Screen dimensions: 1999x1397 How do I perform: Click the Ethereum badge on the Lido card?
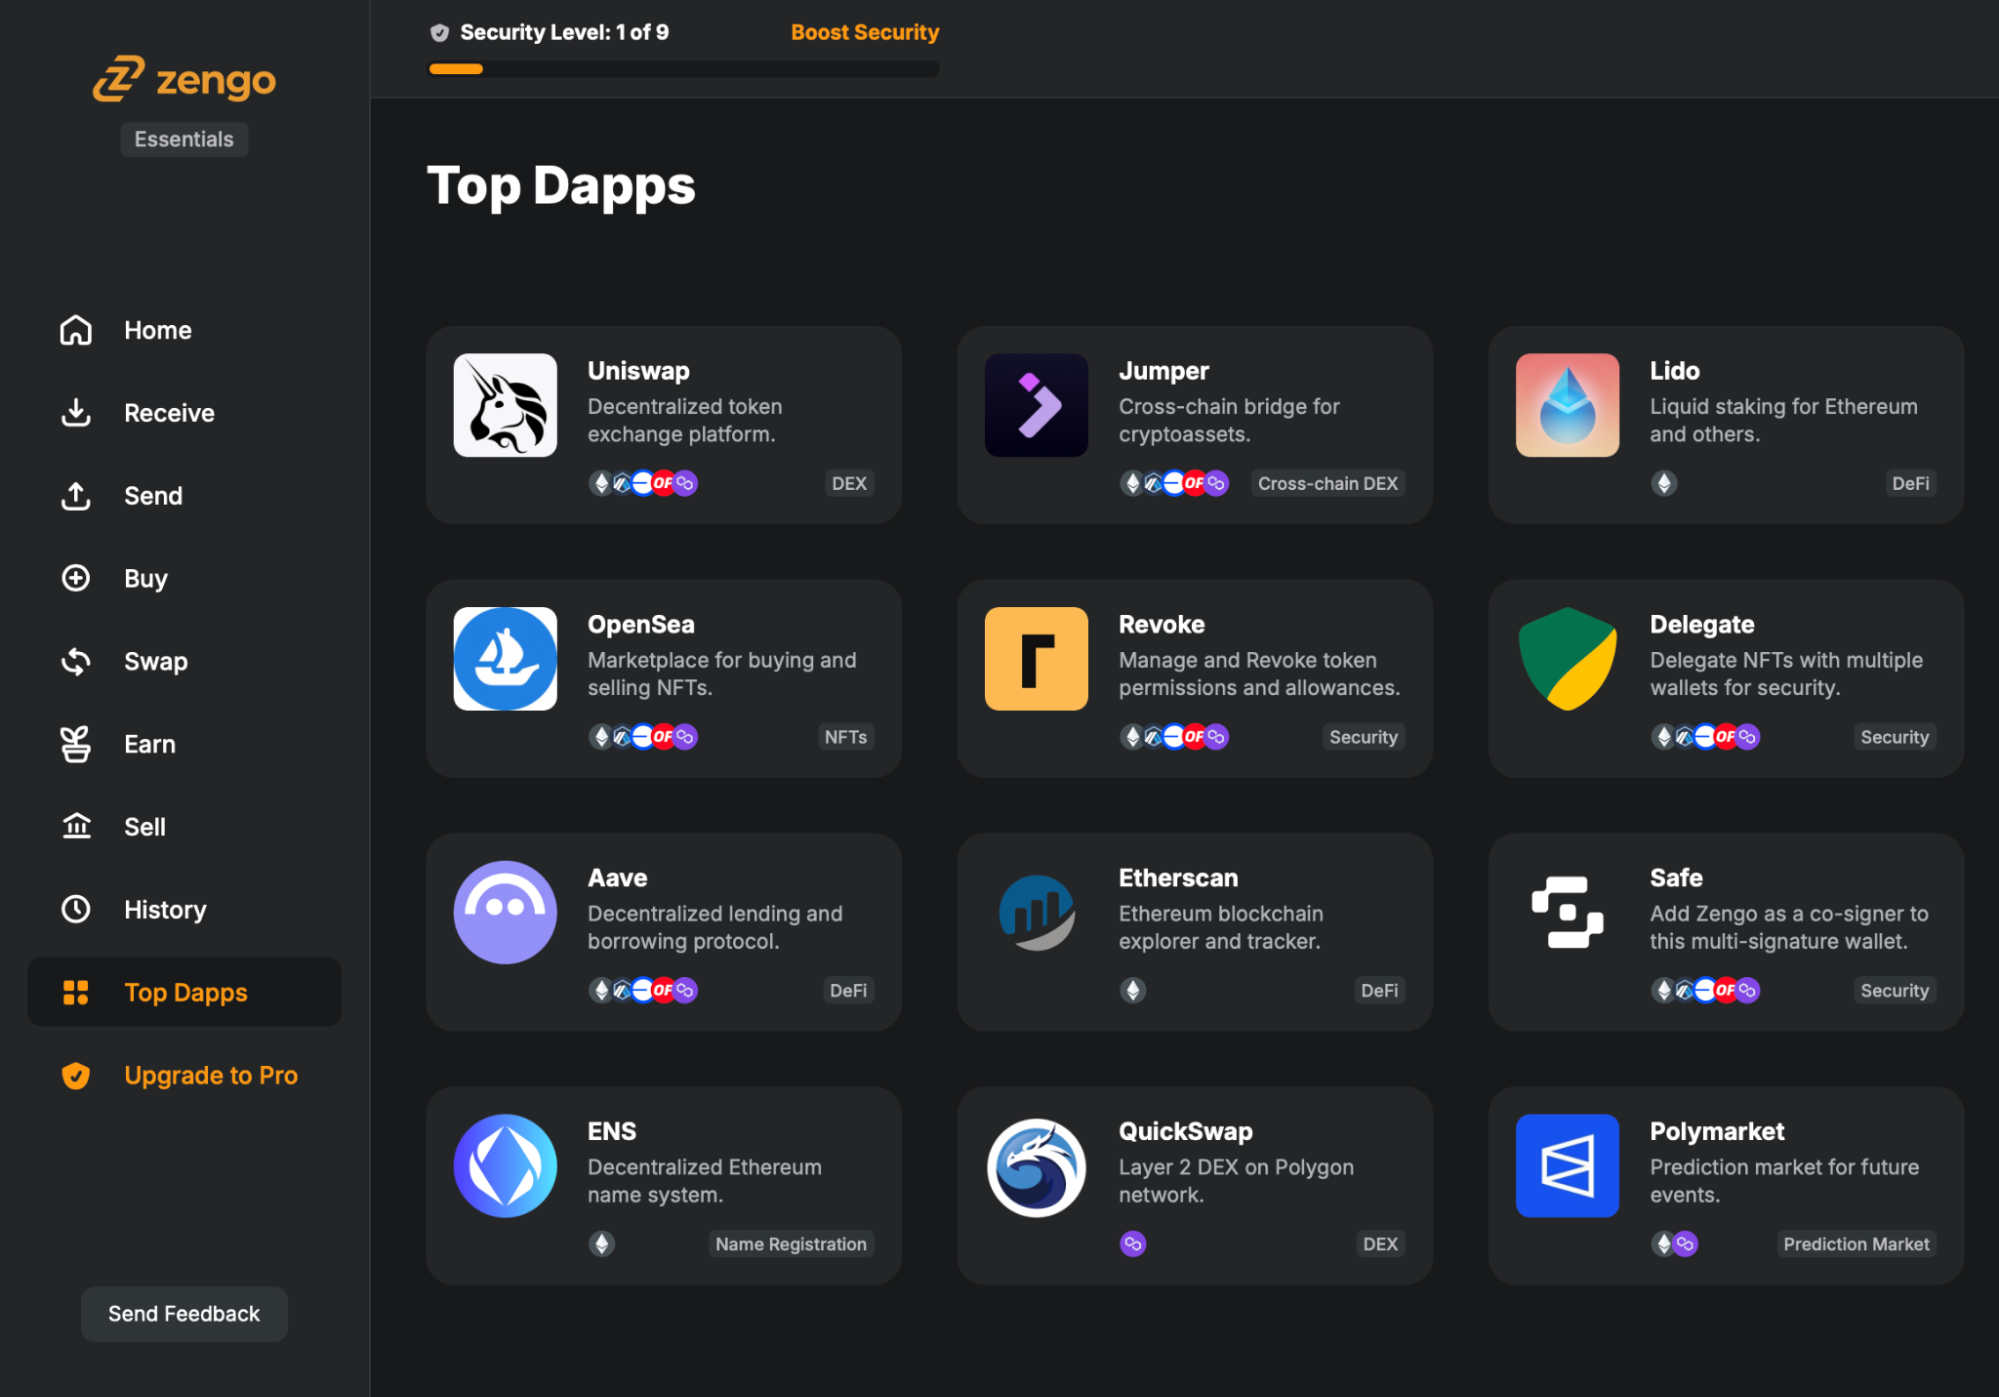pos(1662,484)
